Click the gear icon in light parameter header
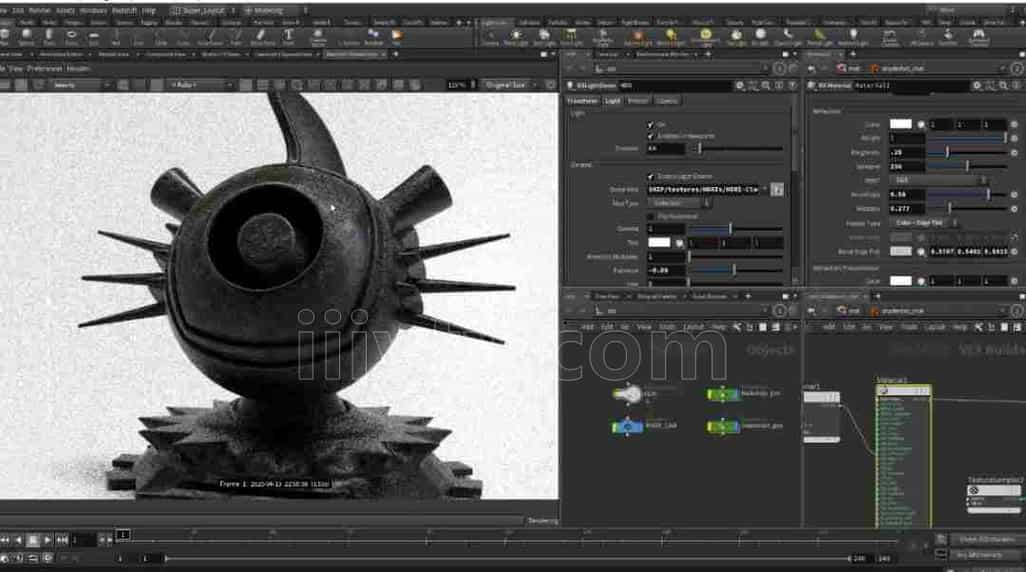Viewport: 1026px width, 572px height. (x=739, y=85)
